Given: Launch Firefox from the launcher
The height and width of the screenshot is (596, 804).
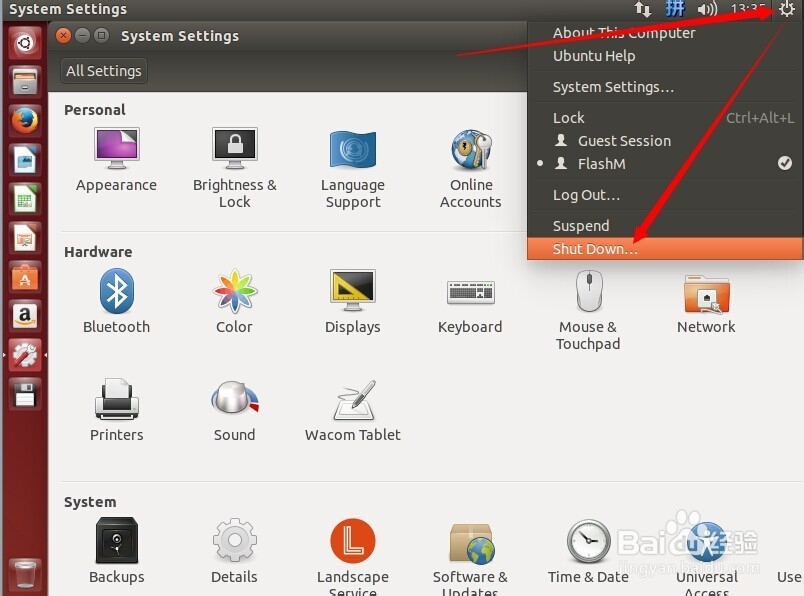Looking at the screenshot, I should (x=25, y=121).
